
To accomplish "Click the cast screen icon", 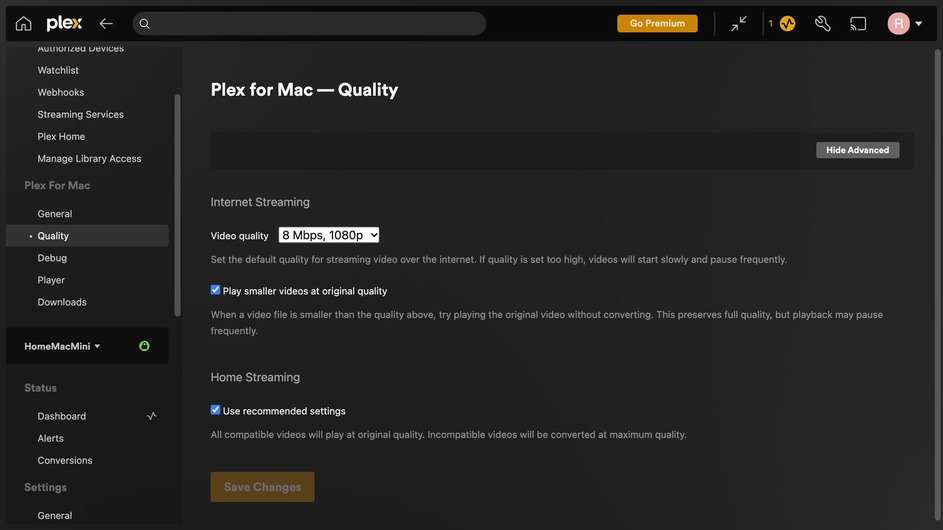I will click(x=858, y=23).
